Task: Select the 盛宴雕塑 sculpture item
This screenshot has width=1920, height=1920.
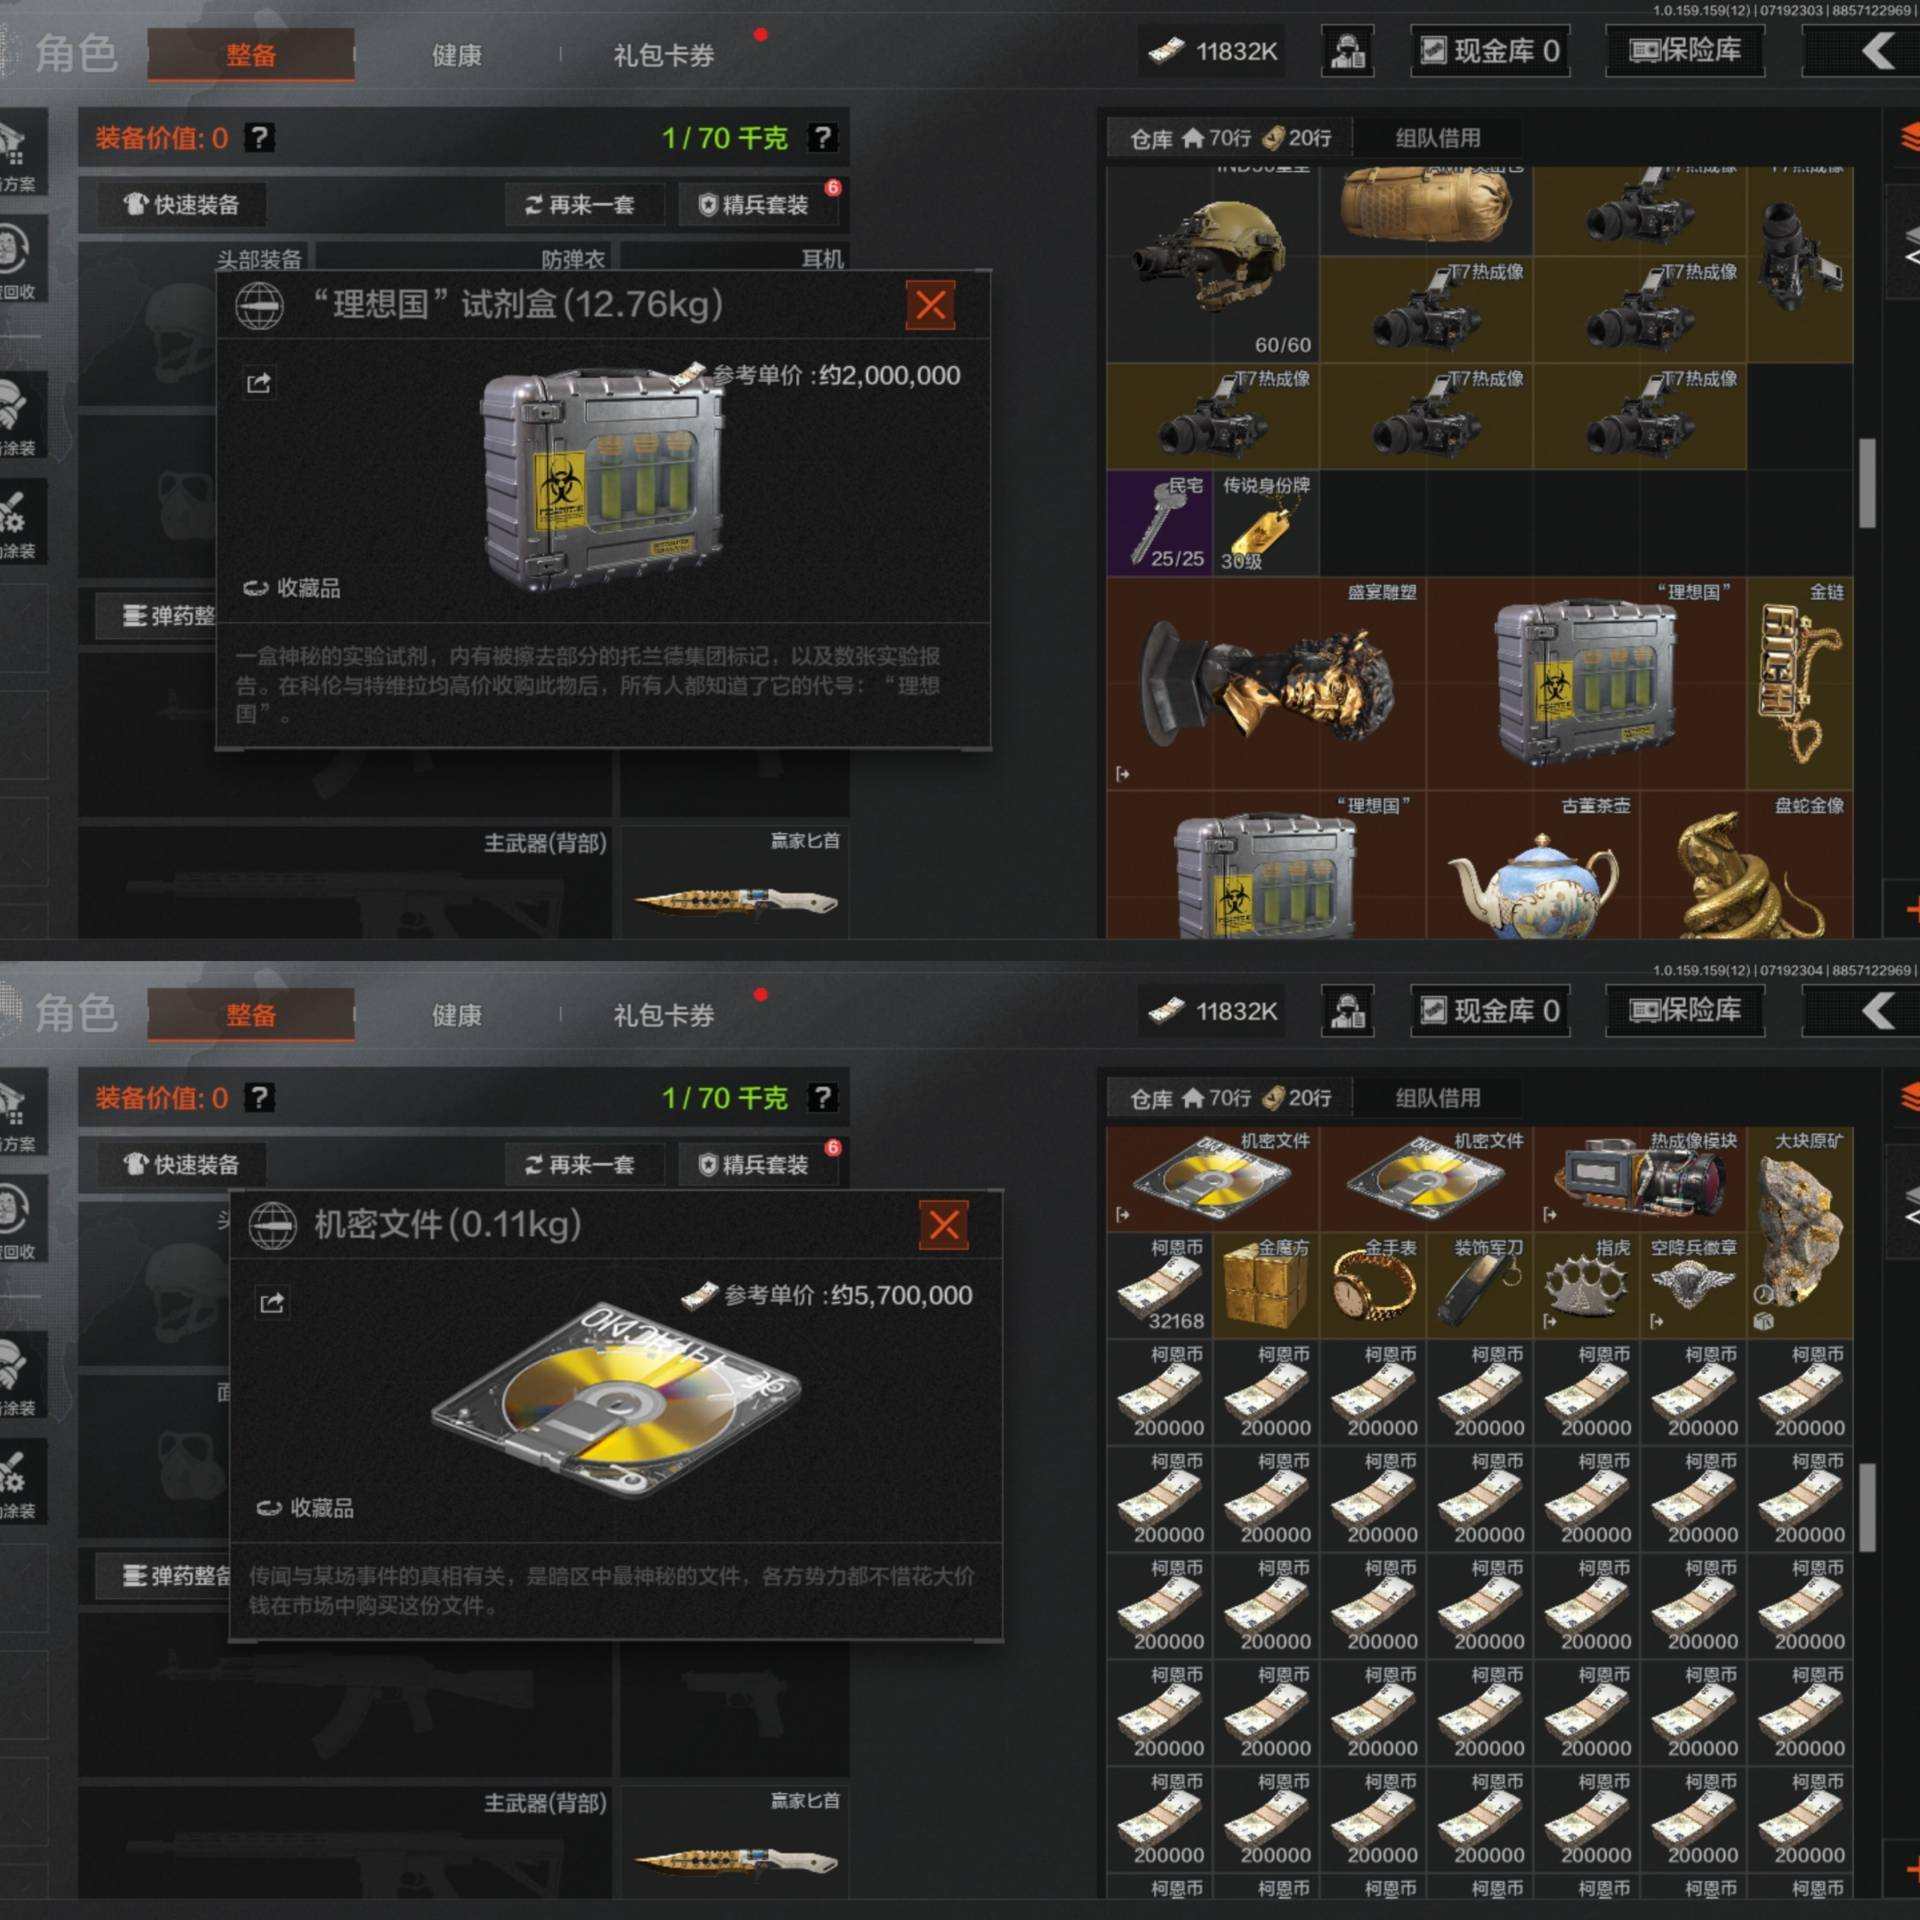Action: point(1266,684)
